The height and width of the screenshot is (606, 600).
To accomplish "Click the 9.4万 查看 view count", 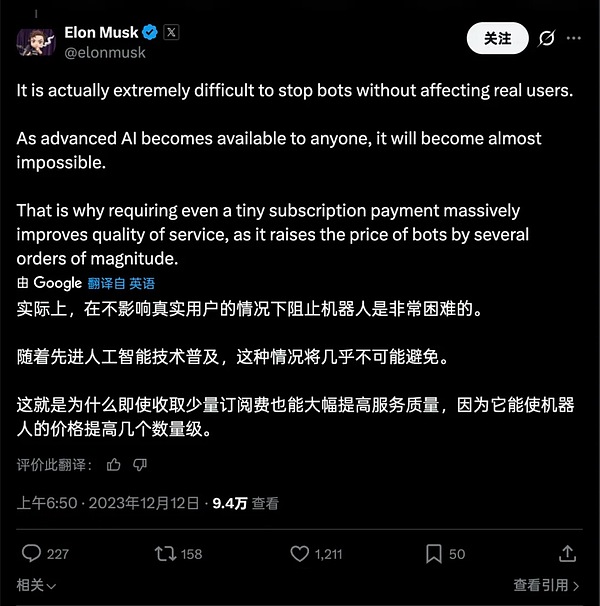I will (245, 503).
